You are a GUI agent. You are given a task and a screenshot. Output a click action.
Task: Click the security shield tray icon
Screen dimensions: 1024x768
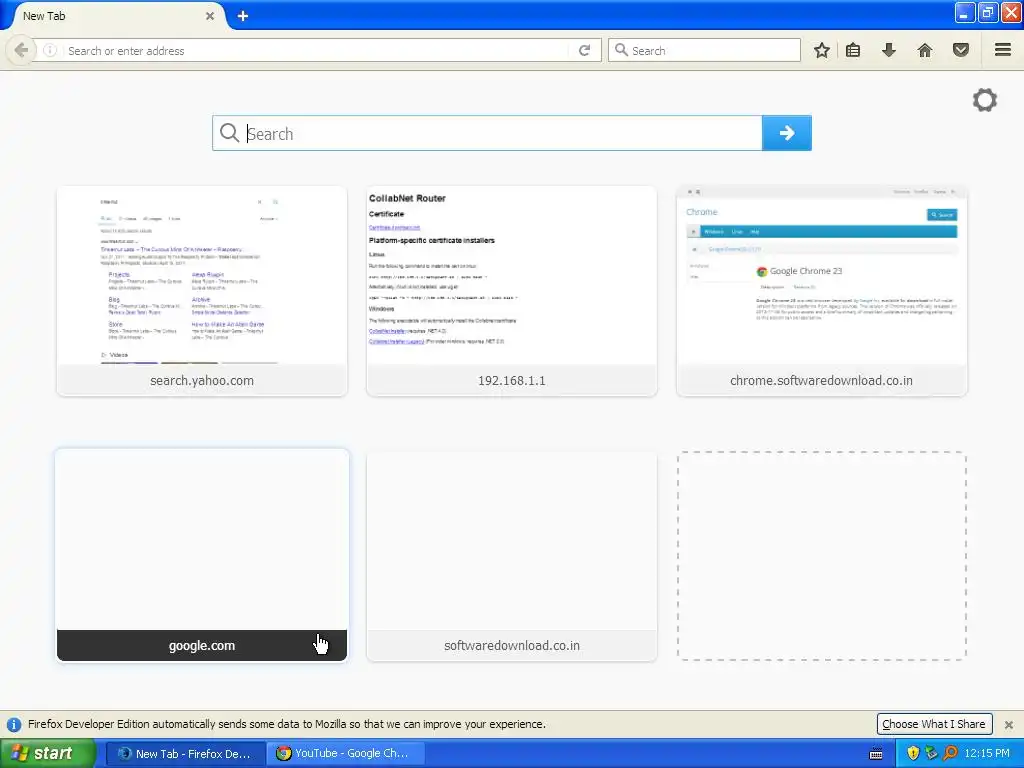point(913,754)
